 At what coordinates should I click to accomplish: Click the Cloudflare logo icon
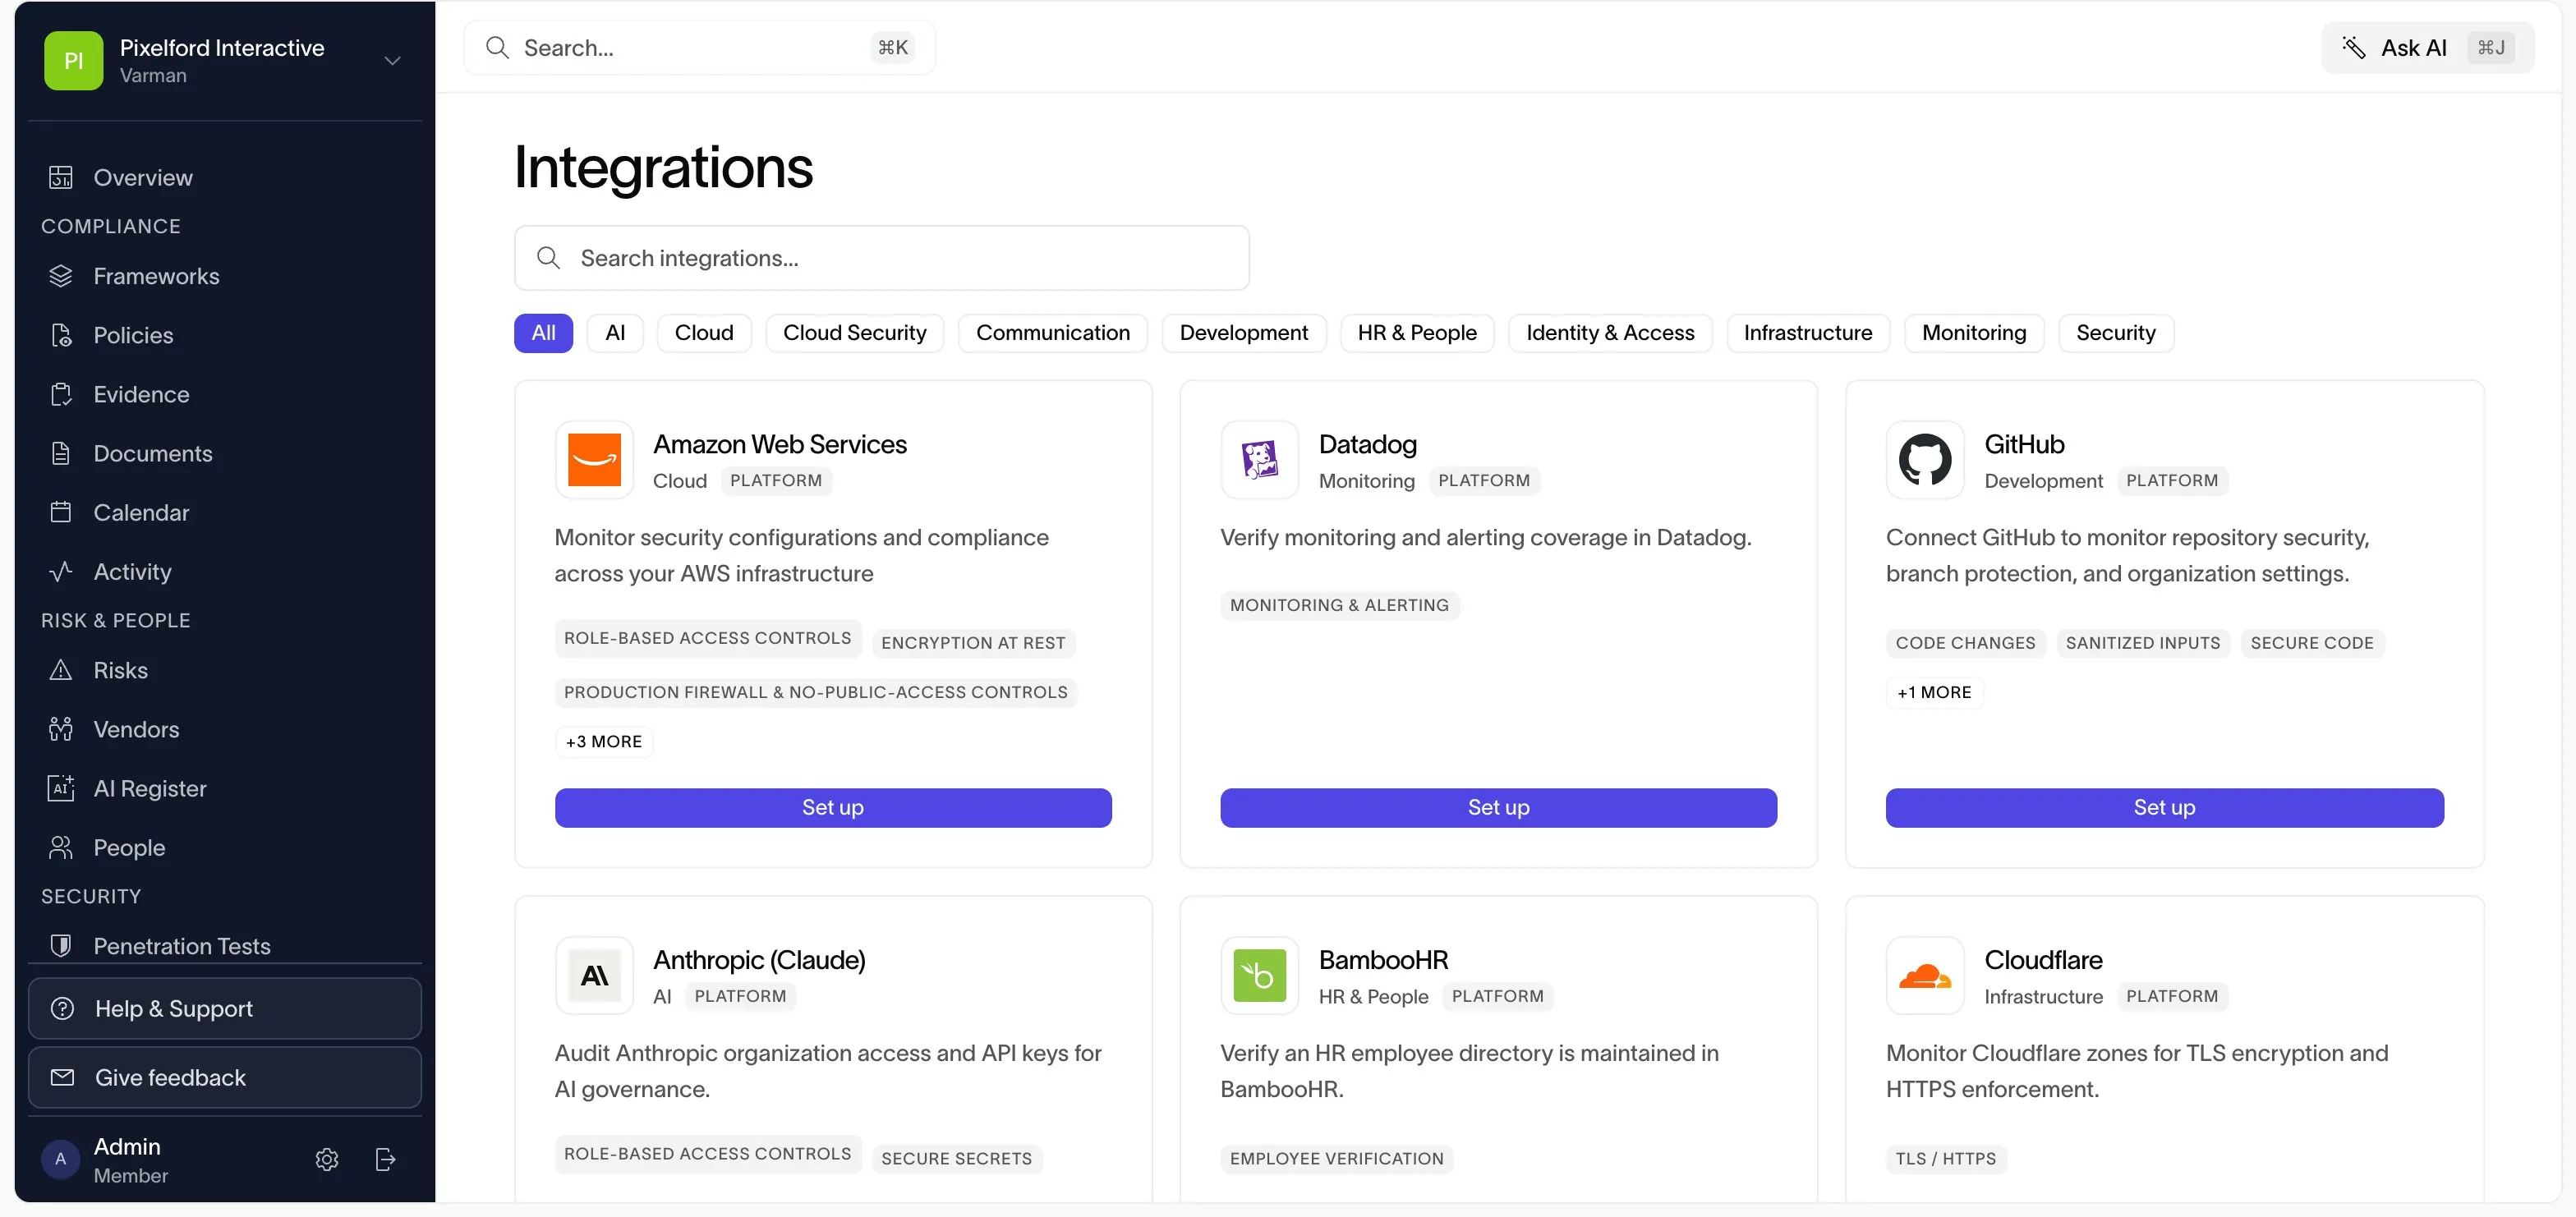pyautogui.click(x=1925, y=975)
